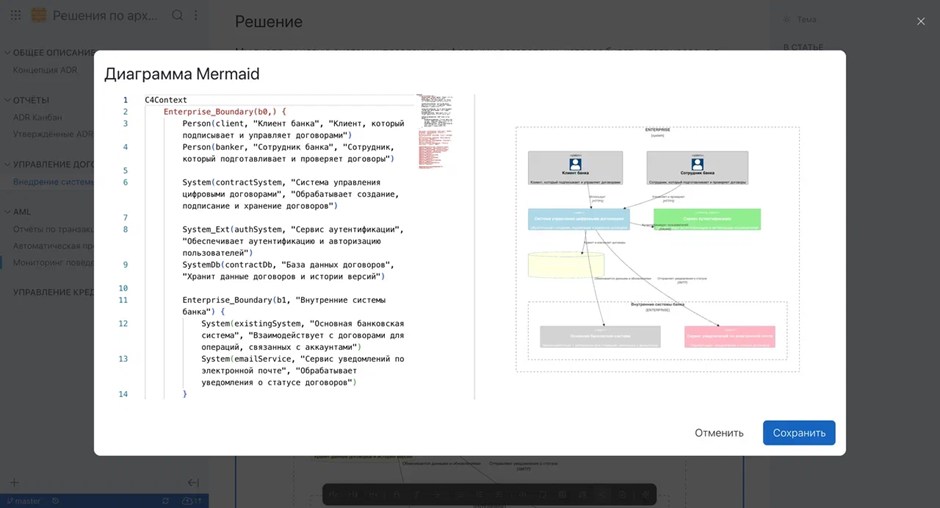Image resolution: width=940 pixels, height=508 pixels.
Task: Click the cloud publish icon in status bar
Action: [x=191, y=501]
